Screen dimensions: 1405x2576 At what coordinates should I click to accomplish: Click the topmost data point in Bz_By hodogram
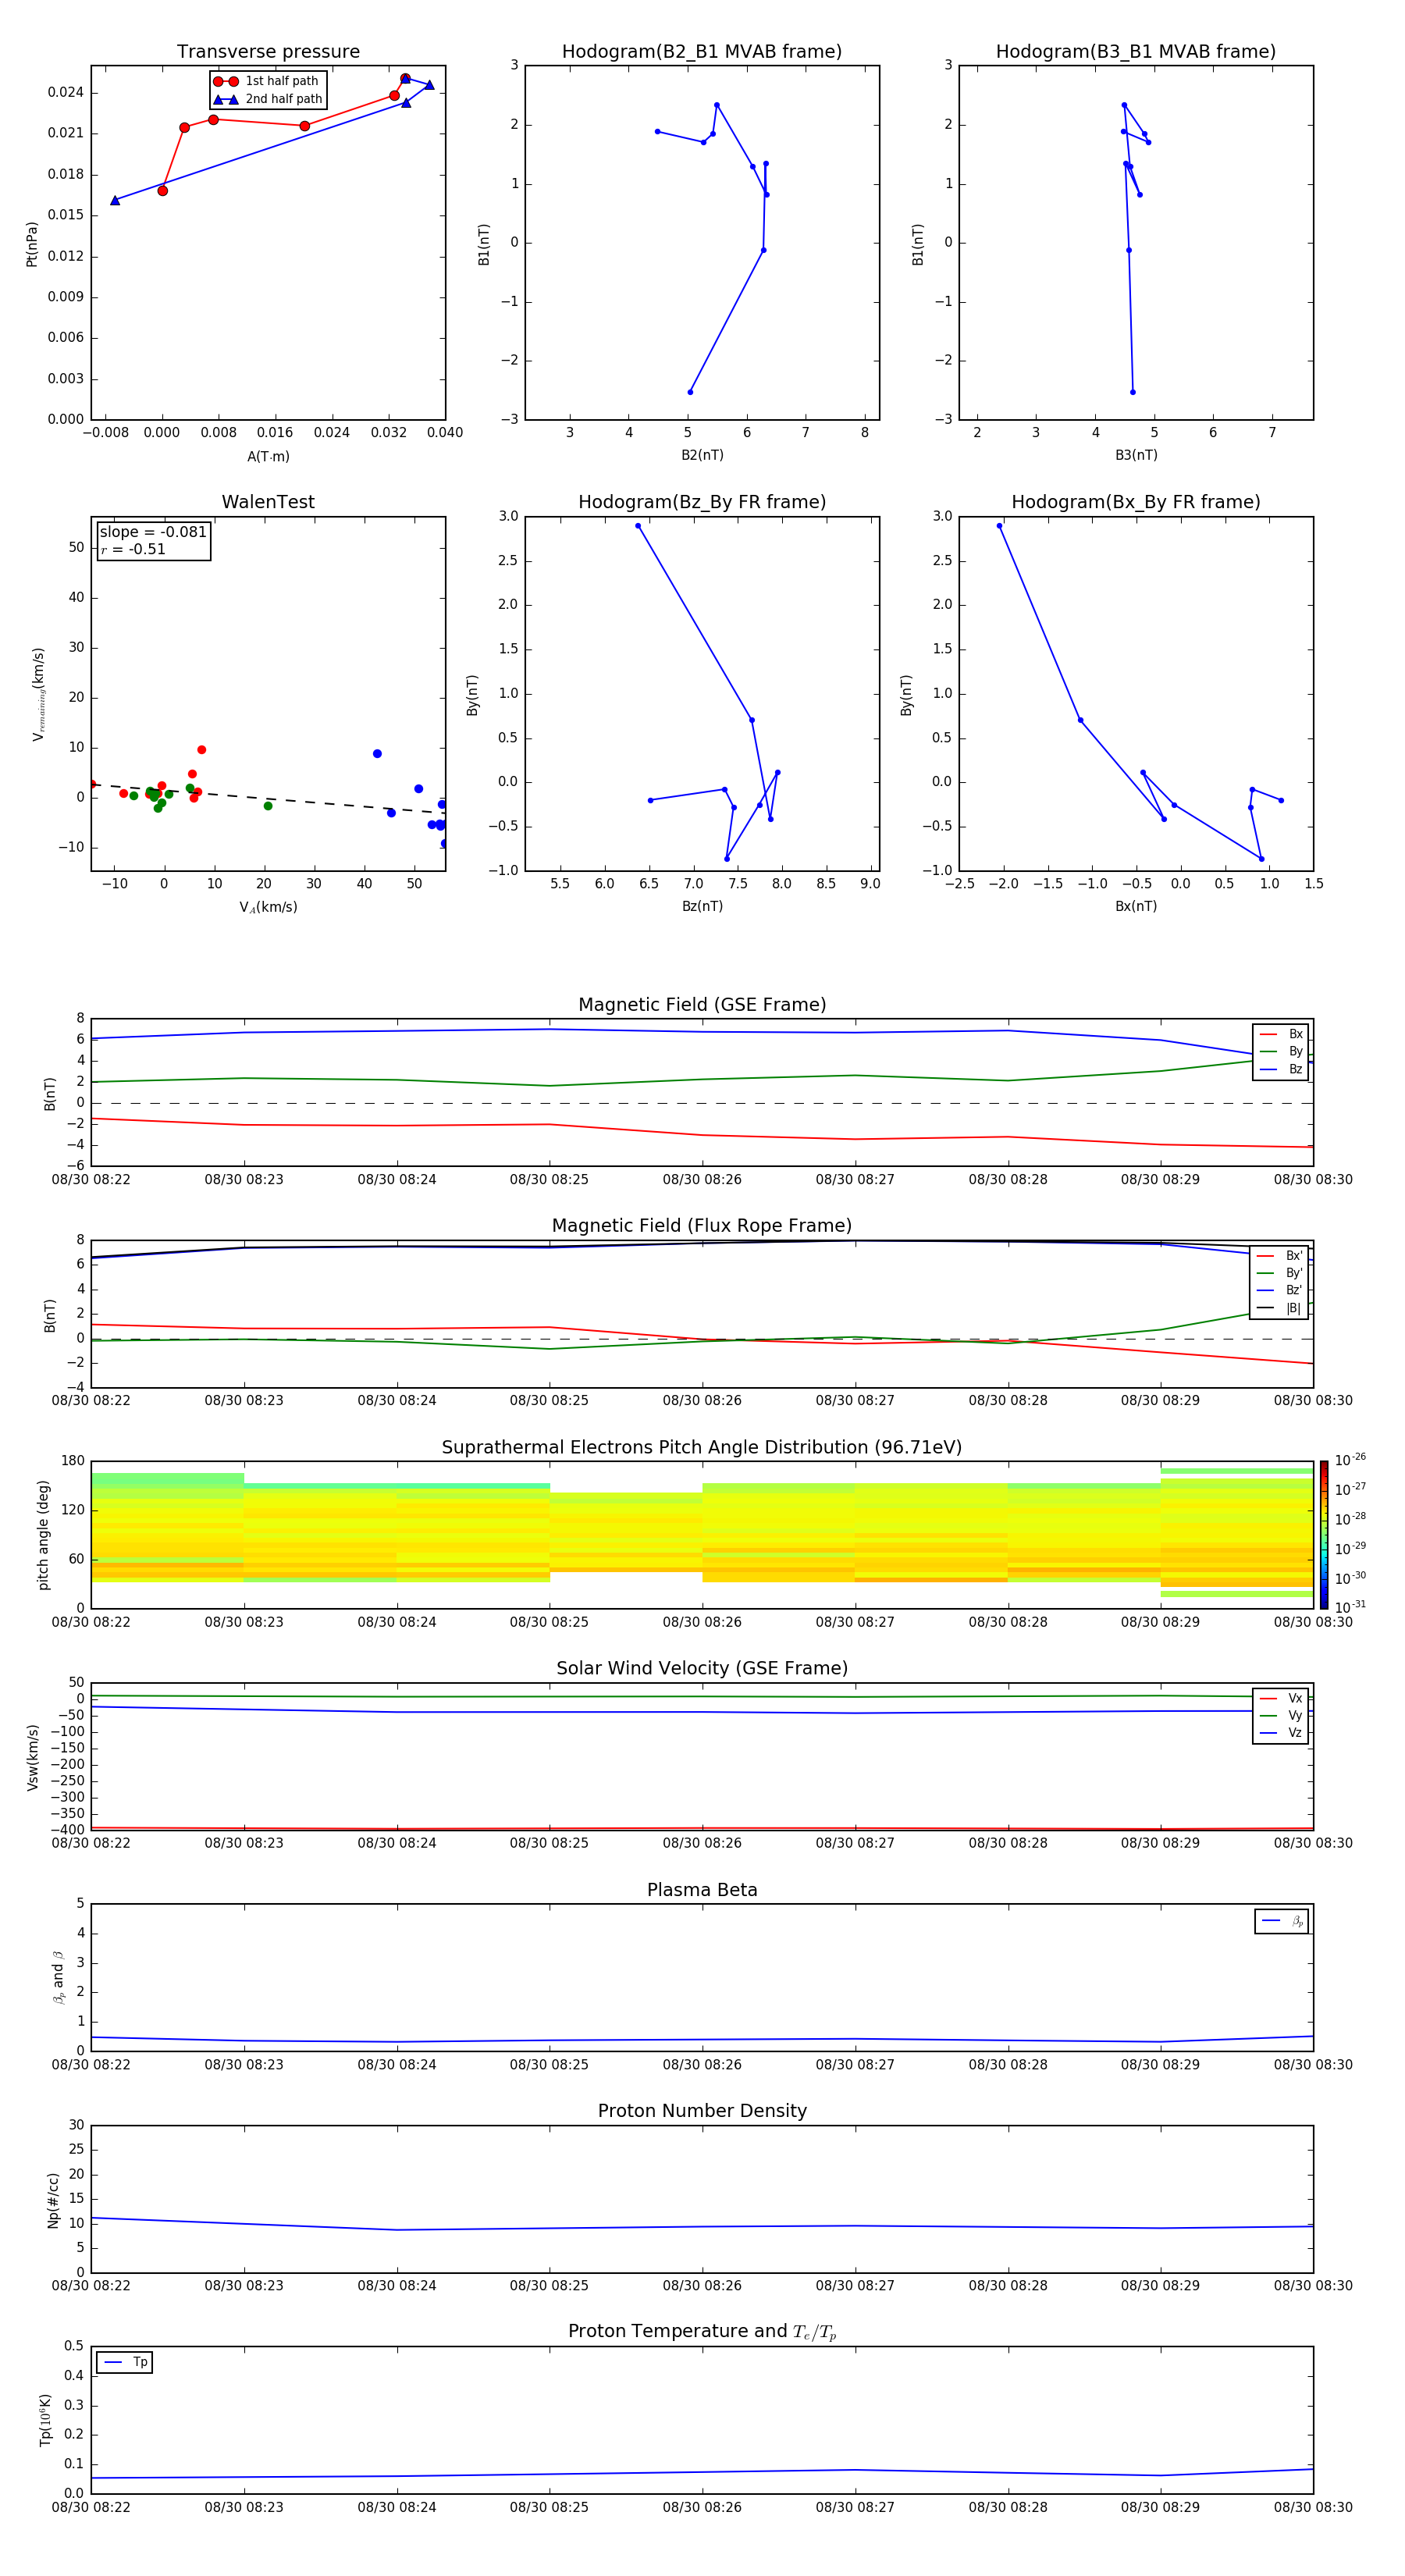638,526
